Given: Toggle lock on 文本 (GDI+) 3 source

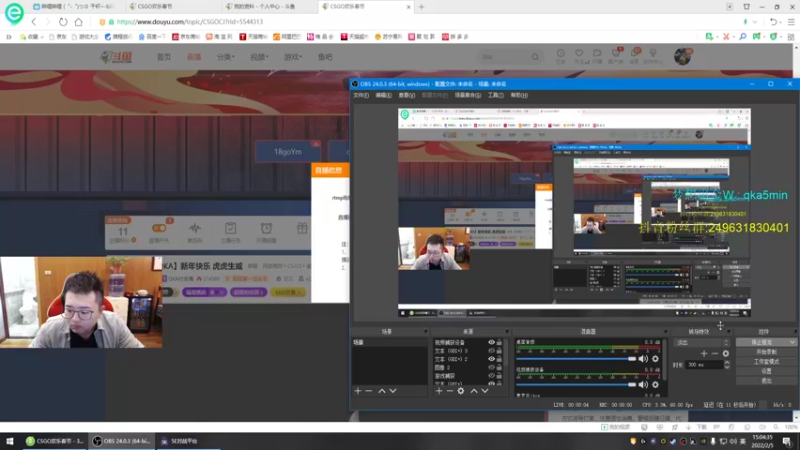Looking at the screenshot, I should click(499, 351).
